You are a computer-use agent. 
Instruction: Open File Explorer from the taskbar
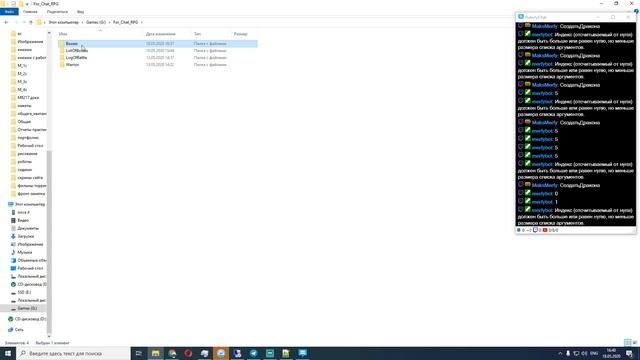click(x=156, y=353)
